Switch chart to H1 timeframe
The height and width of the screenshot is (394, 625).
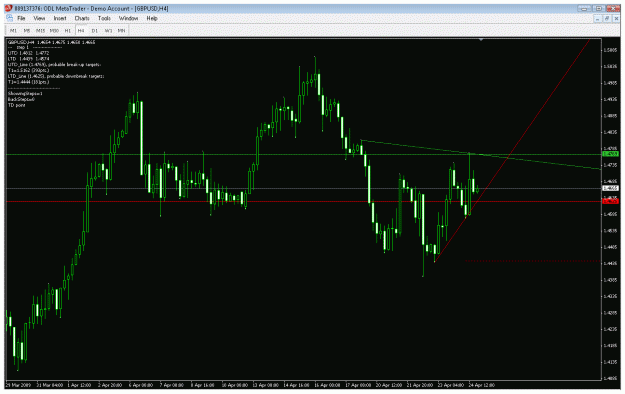pos(68,30)
